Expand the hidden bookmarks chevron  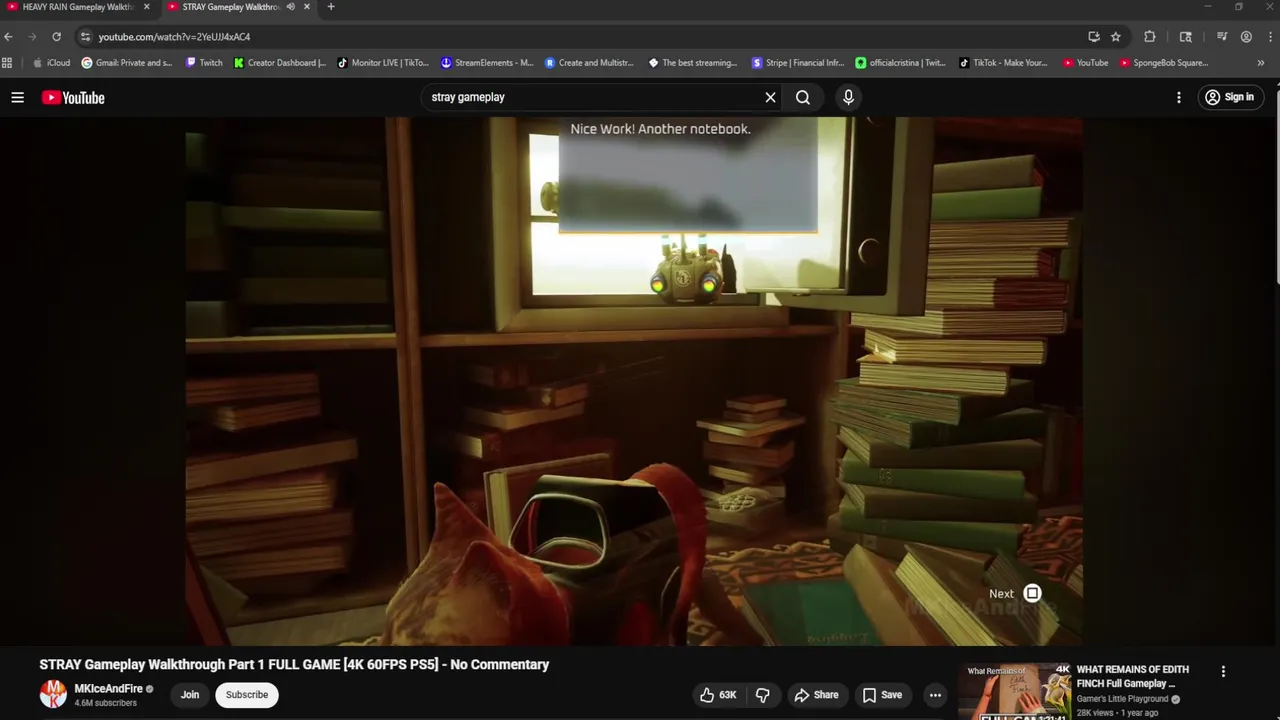pyautogui.click(x=1260, y=63)
